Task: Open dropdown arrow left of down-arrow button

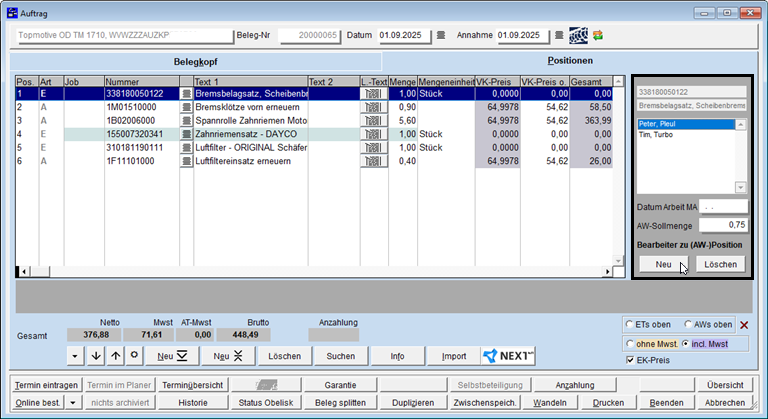Action: click(x=75, y=356)
